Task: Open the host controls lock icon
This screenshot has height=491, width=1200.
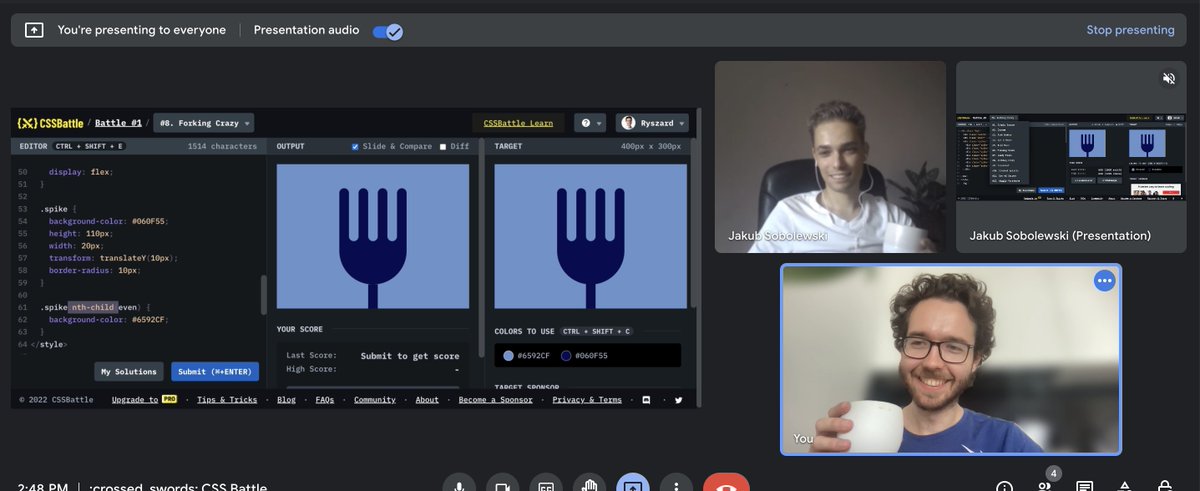Action: coord(1164,487)
